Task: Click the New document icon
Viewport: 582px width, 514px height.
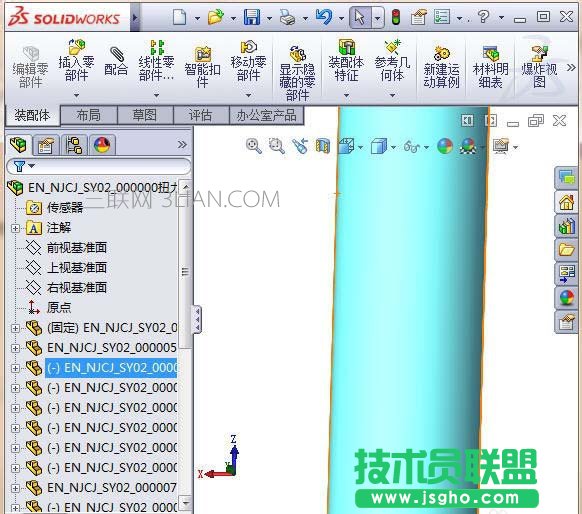Action: tap(179, 17)
